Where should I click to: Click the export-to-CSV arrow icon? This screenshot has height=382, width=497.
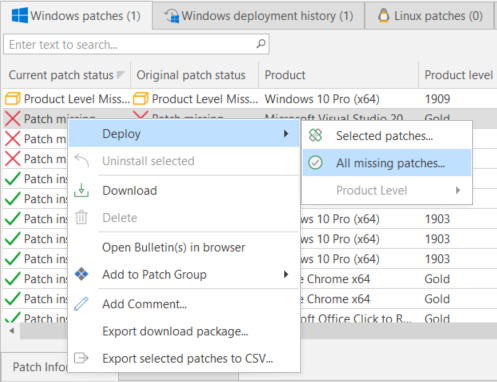[x=81, y=358]
